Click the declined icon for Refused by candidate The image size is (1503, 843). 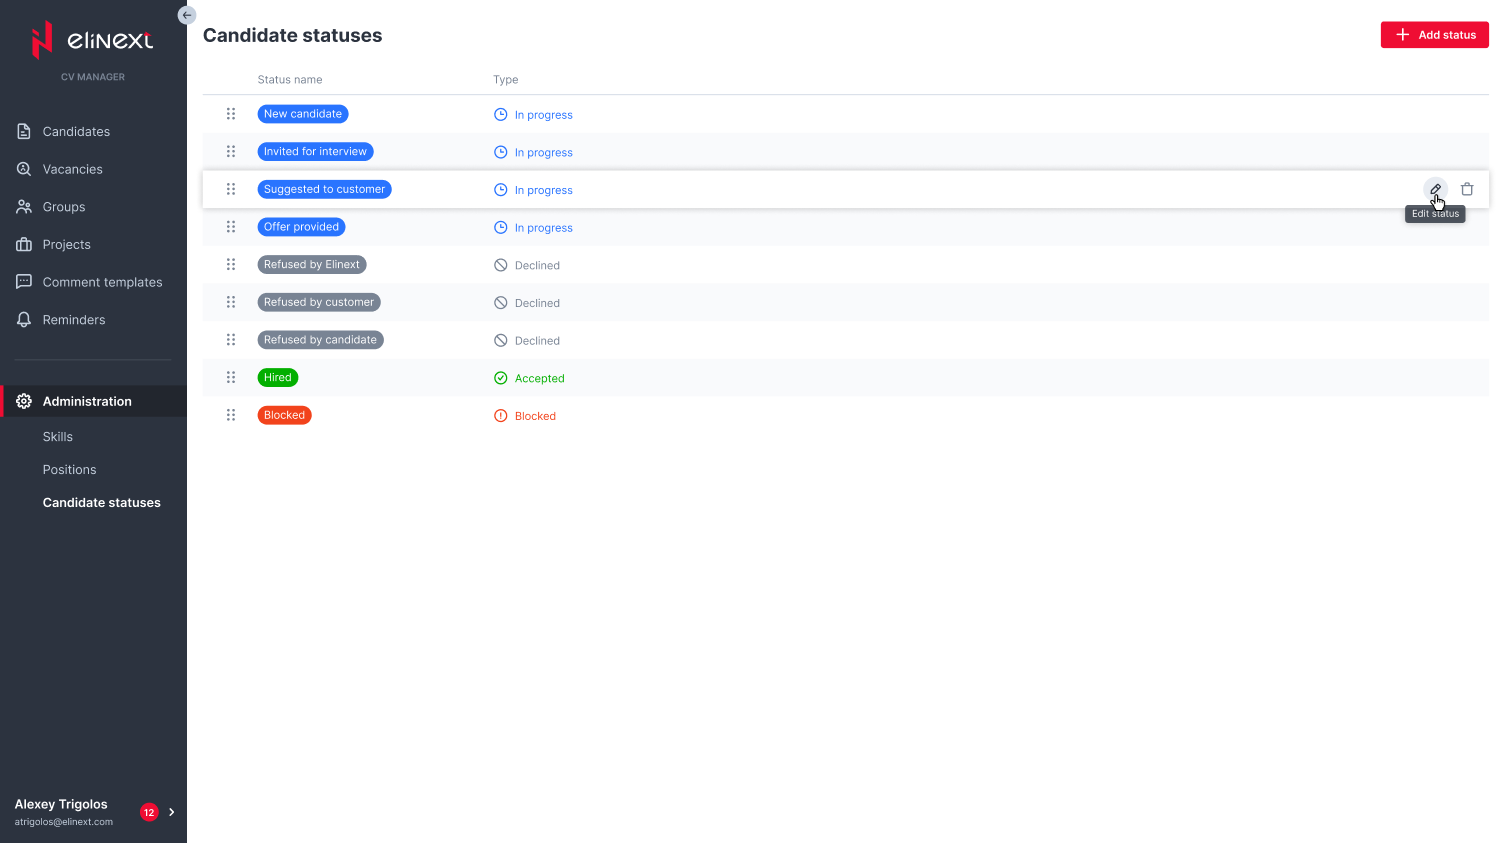501,341
